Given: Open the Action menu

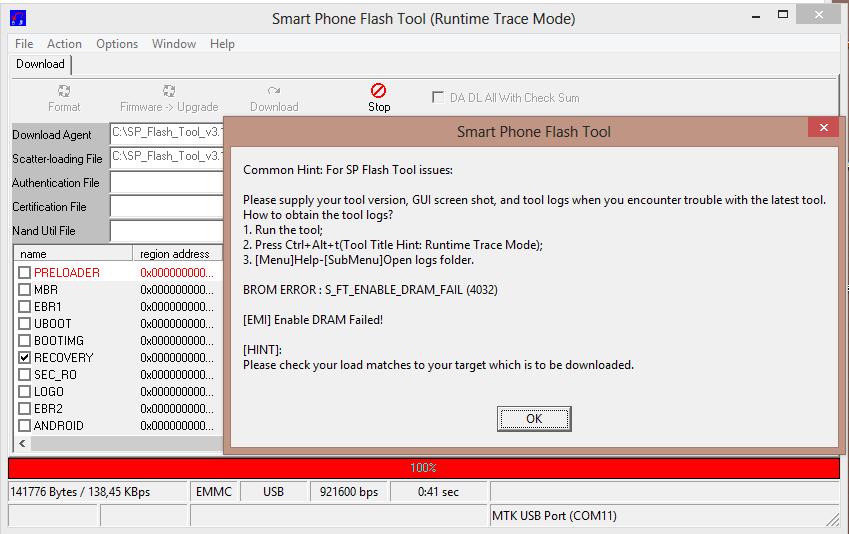Looking at the screenshot, I should click(x=64, y=44).
